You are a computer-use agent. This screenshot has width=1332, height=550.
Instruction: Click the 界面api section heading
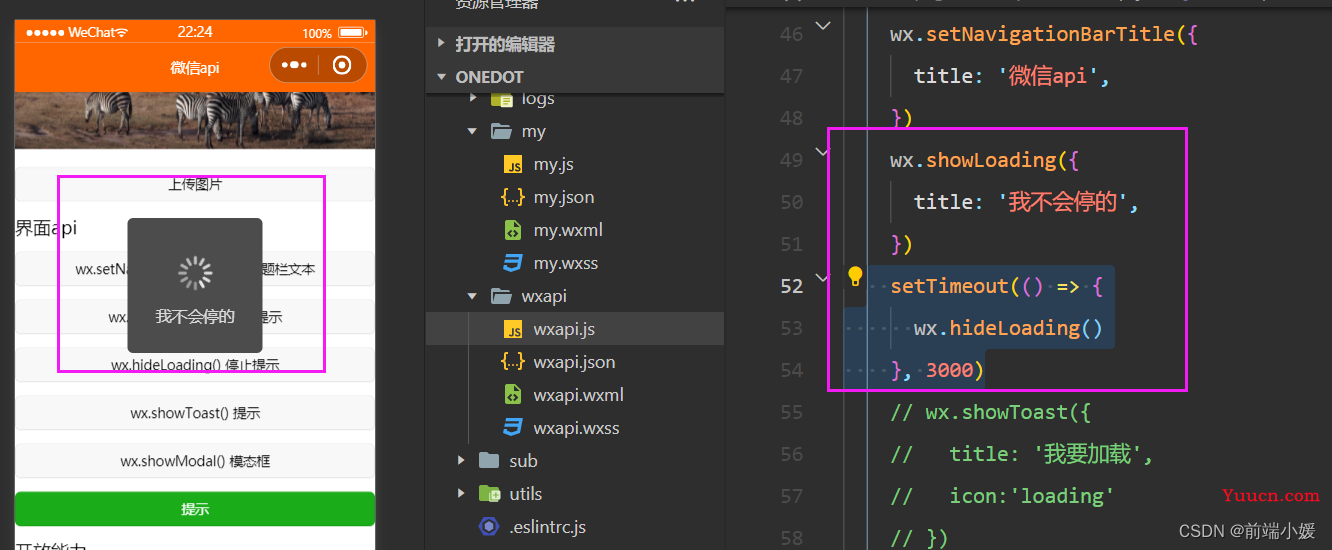coord(46,228)
